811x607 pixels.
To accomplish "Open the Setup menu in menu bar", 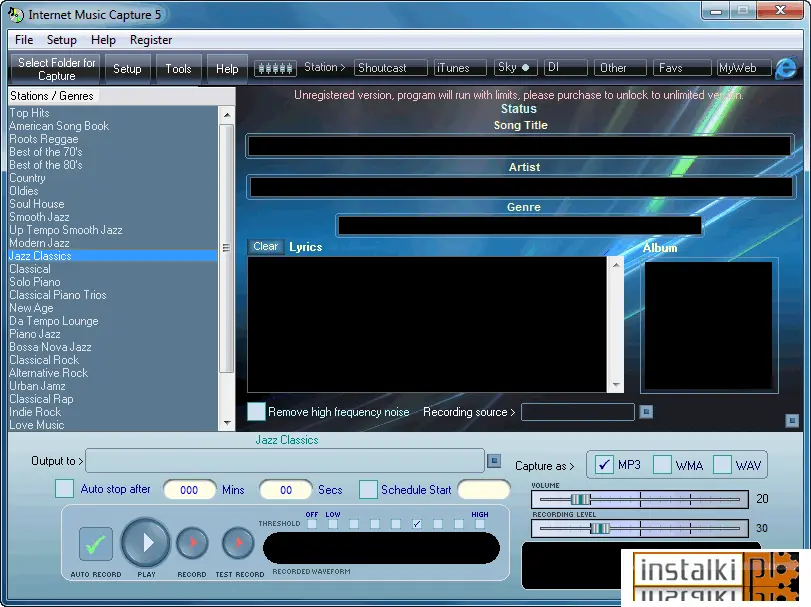I will [62, 40].
